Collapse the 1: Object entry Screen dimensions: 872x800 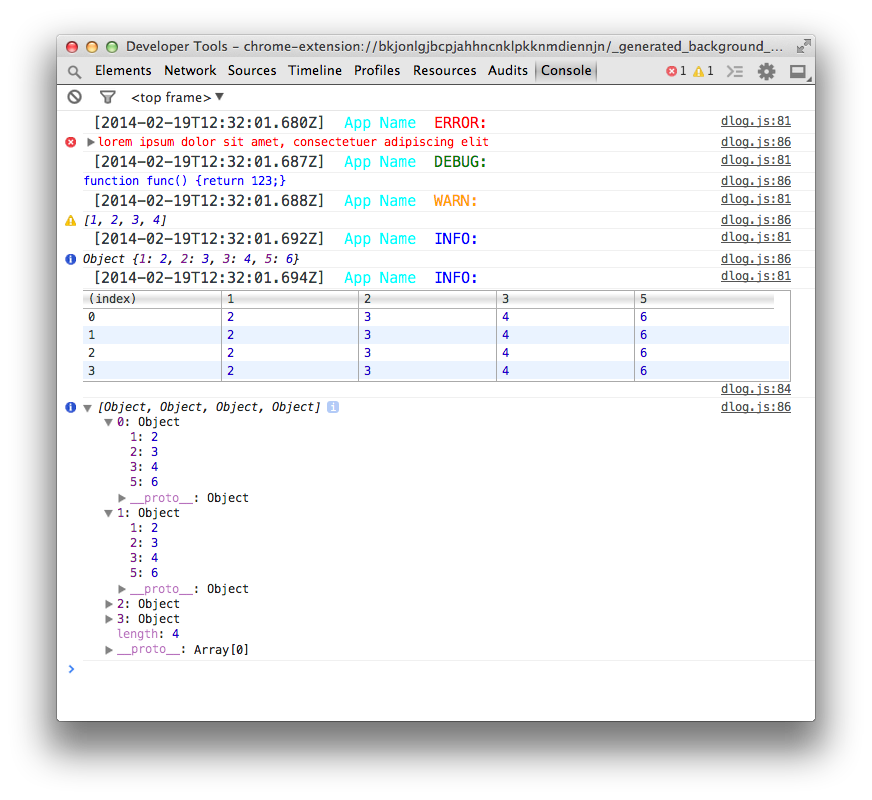108,513
